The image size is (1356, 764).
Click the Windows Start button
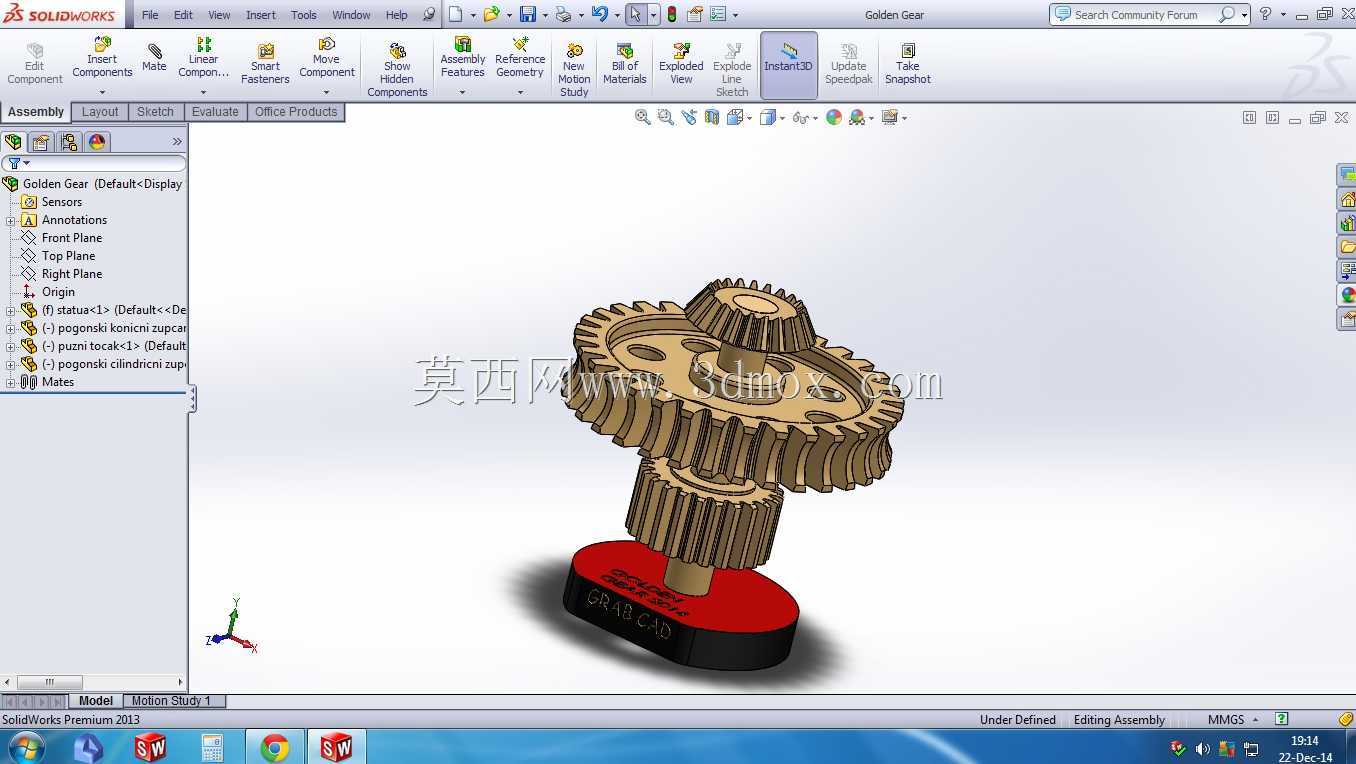(25, 747)
